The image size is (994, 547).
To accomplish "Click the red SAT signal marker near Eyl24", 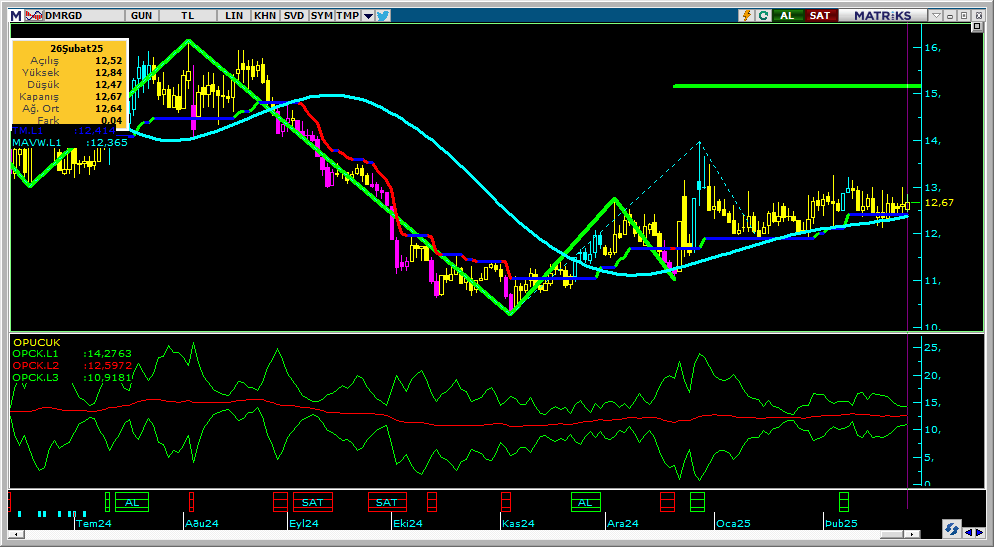I will (313, 502).
